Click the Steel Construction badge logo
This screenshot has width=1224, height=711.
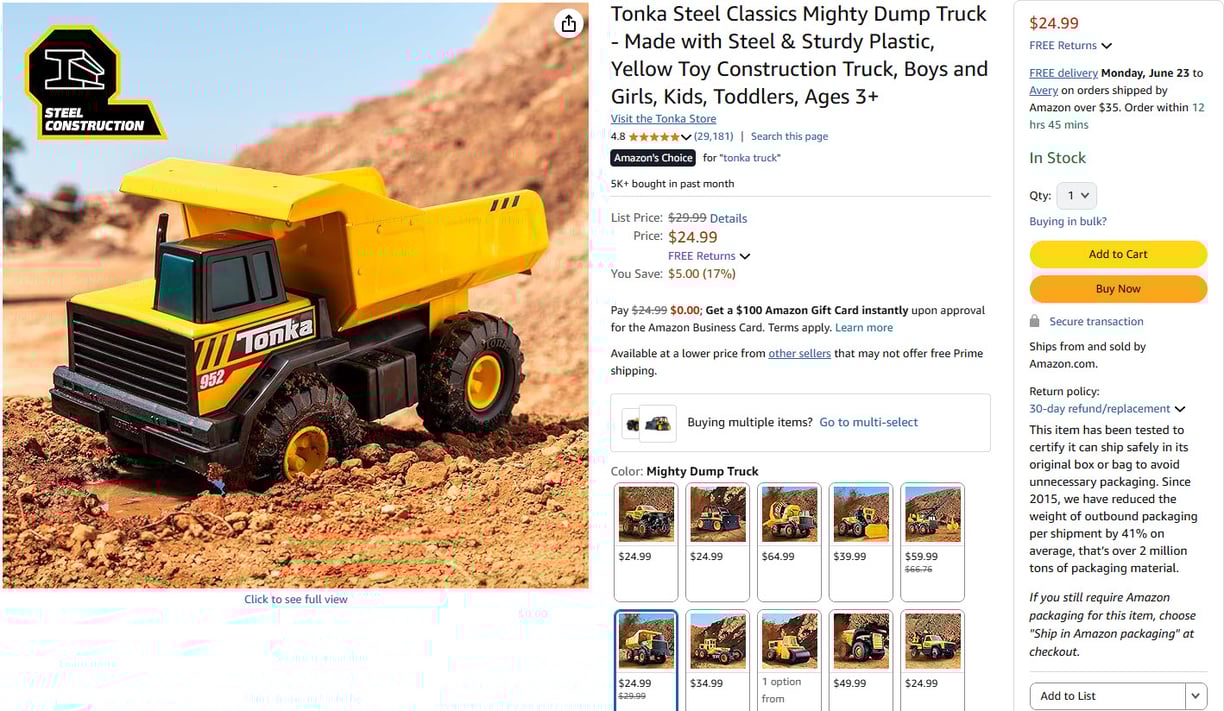point(93,83)
